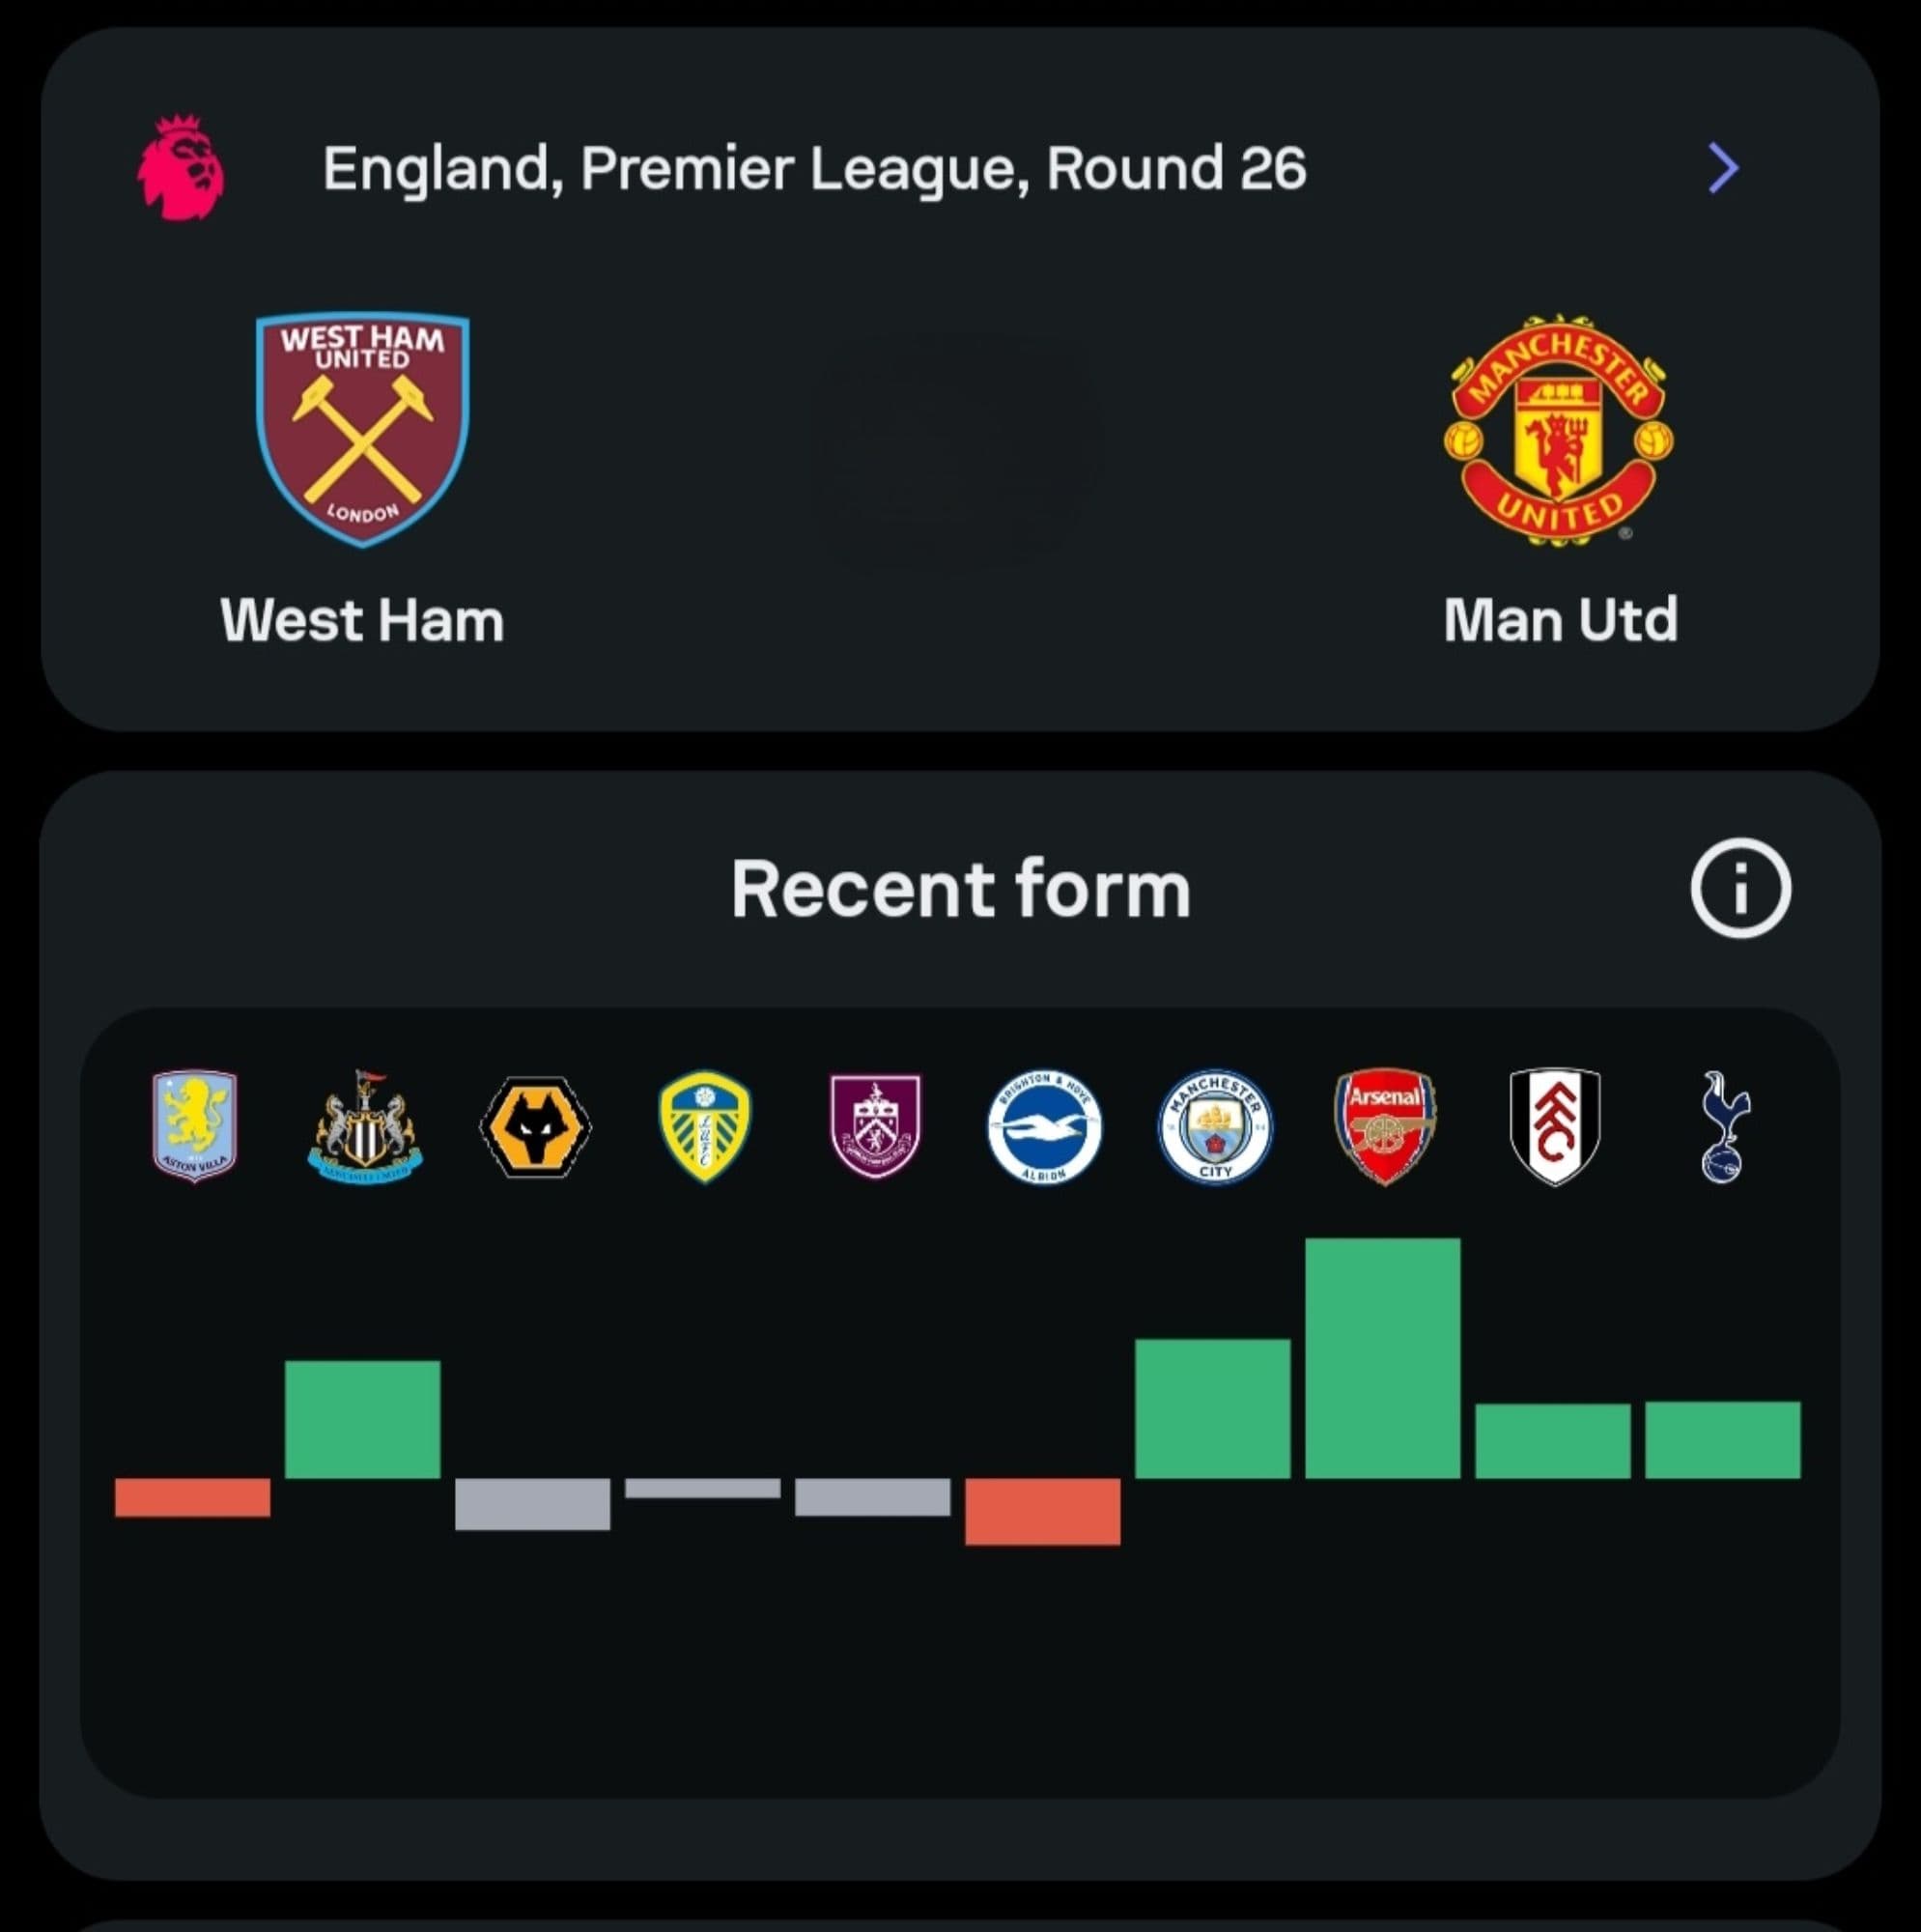The width and height of the screenshot is (1921, 1932).
Task: Tap the Brighton & Hove Albion badge
Action: (x=1044, y=1126)
